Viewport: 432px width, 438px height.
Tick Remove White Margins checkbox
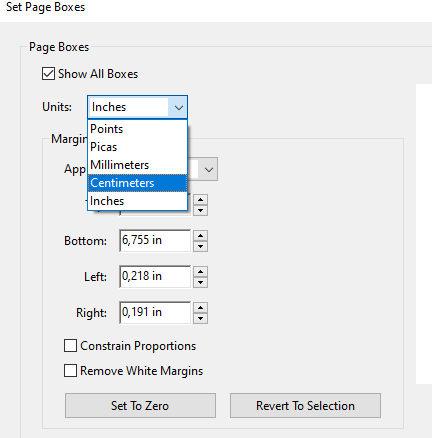coord(70,371)
